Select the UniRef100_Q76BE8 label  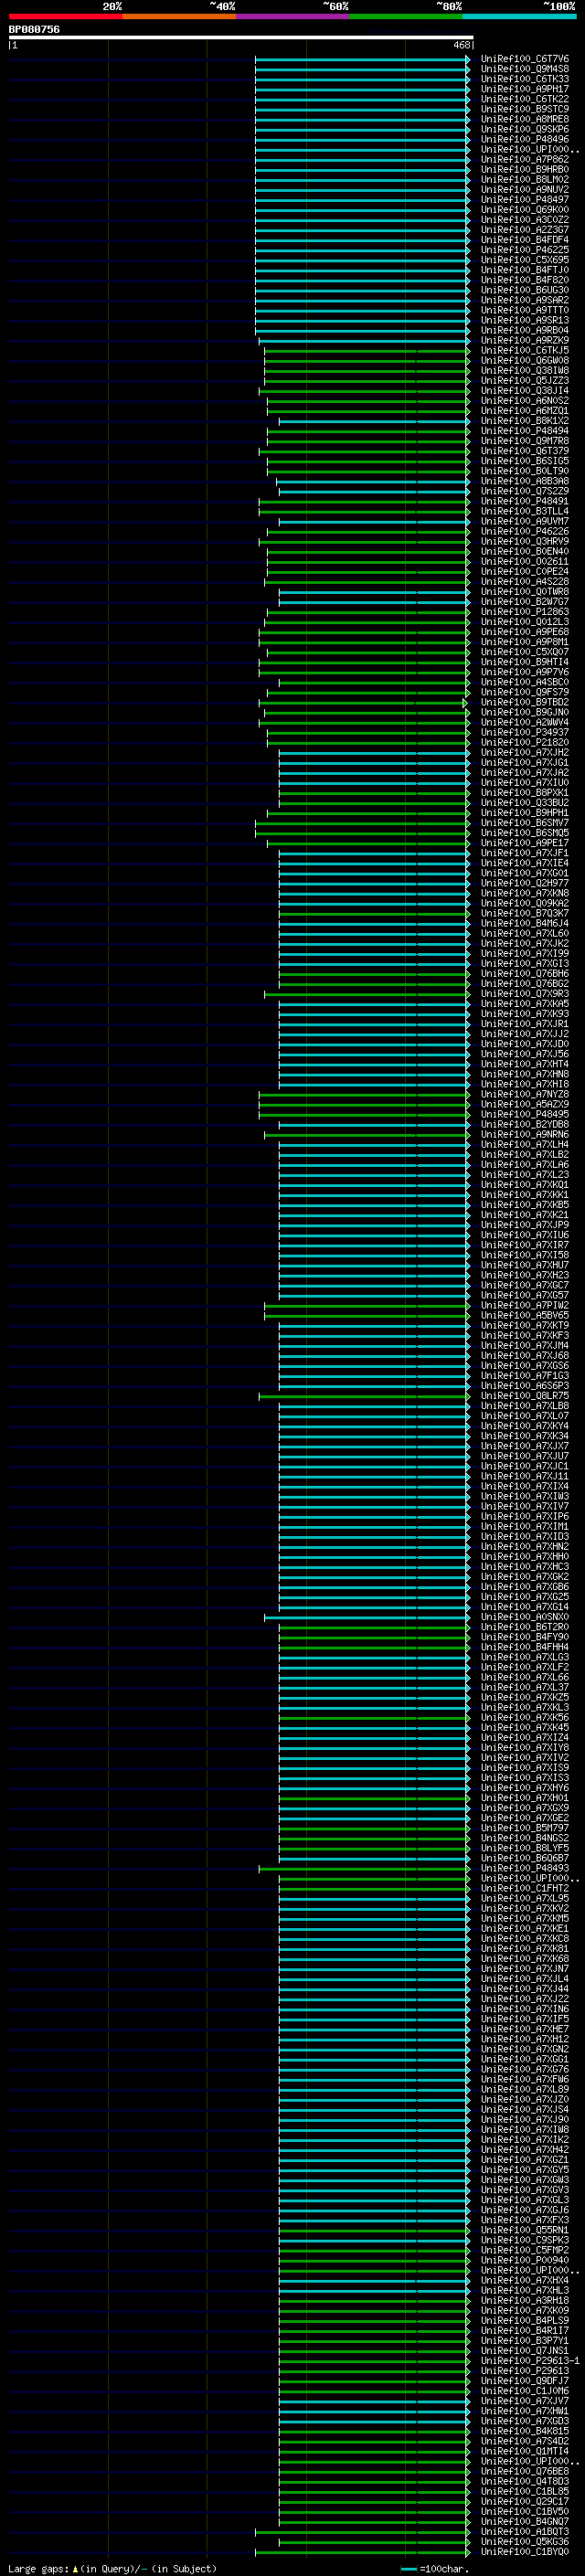(x=525, y=2471)
